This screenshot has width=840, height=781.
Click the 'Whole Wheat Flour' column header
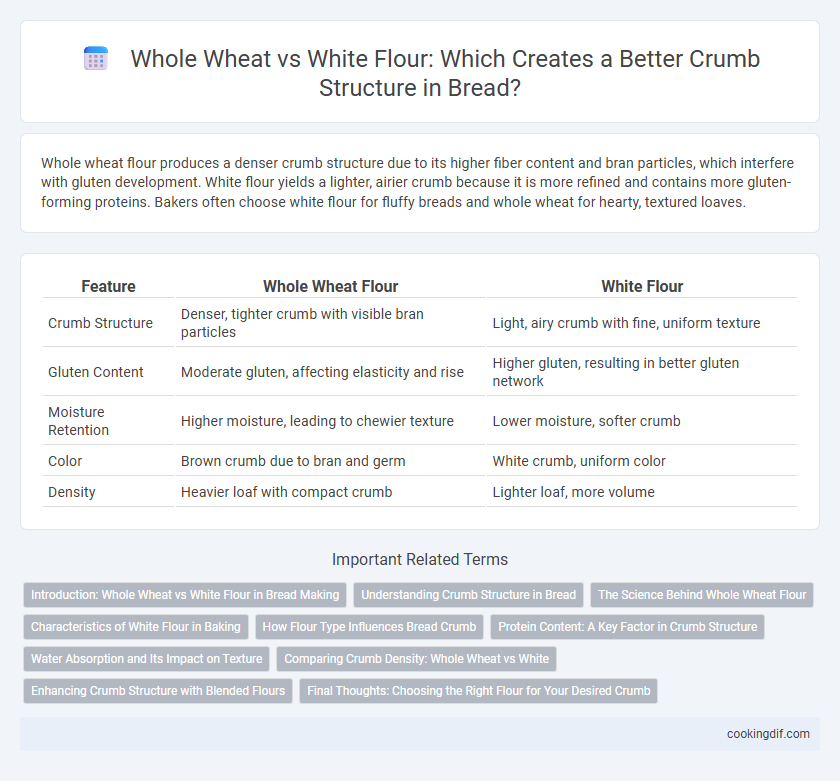click(330, 286)
